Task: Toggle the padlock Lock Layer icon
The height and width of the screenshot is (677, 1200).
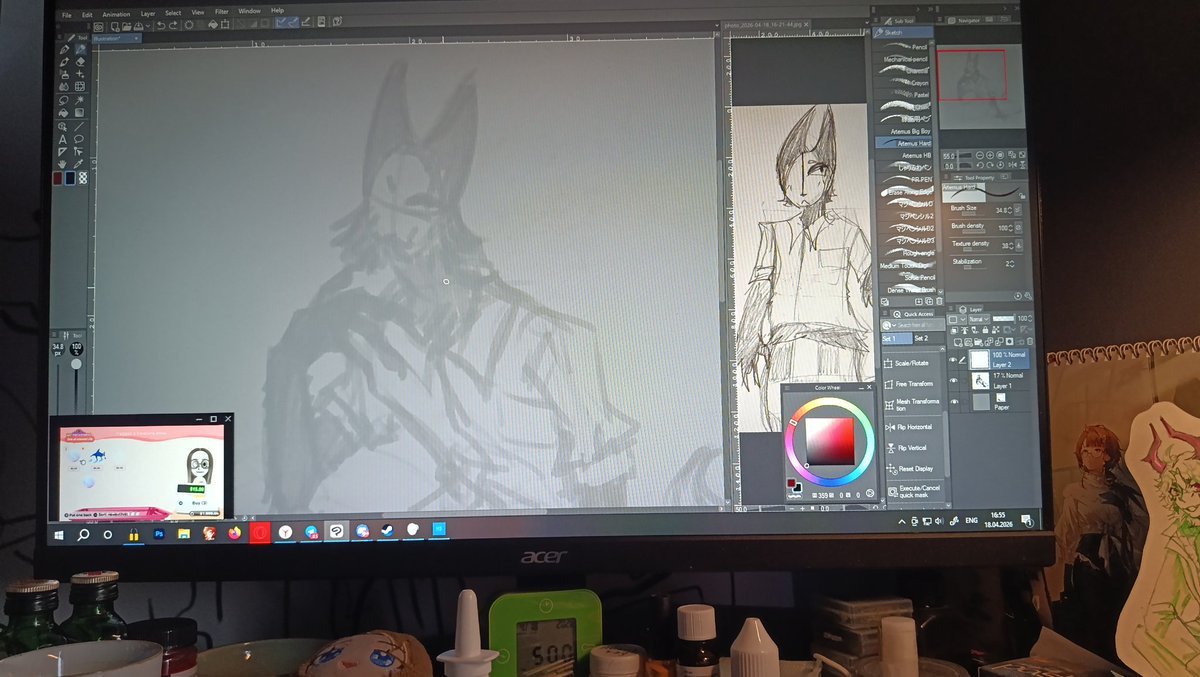Action: (985, 330)
